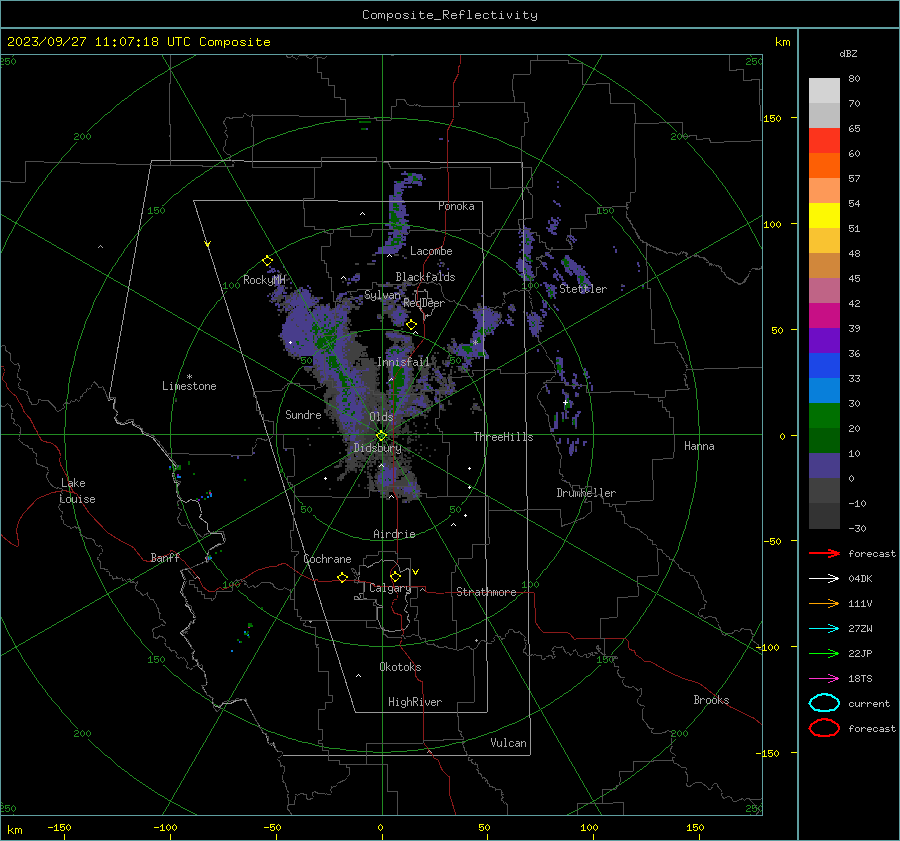Click the dBZ scale heading
The image size is (900, 841).
848,53
